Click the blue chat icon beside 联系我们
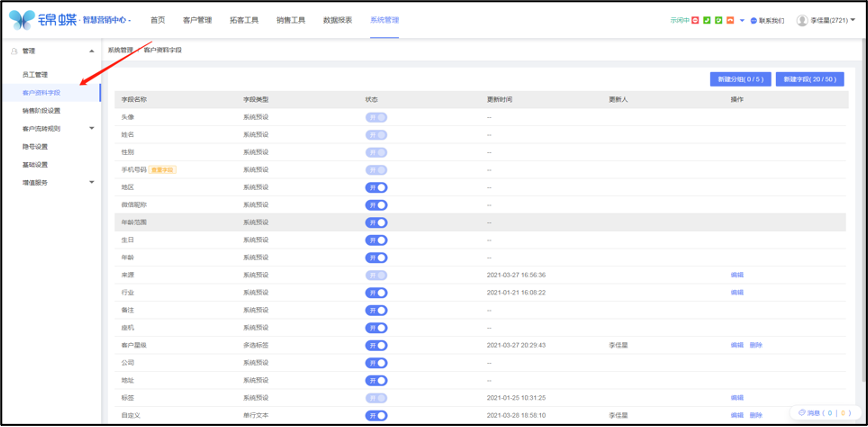Image resolution: width=868 pixels, height=427 pixels. (753, 20)
